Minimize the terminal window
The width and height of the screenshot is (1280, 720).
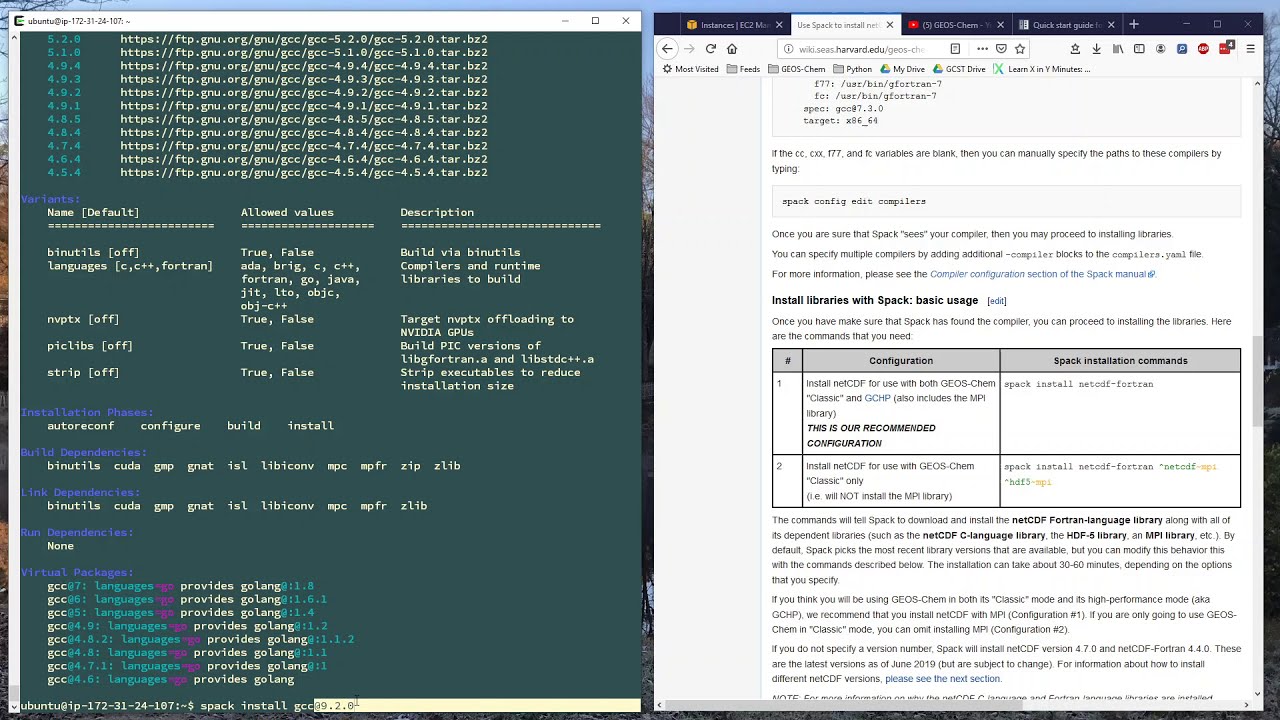tap(565, 20)
